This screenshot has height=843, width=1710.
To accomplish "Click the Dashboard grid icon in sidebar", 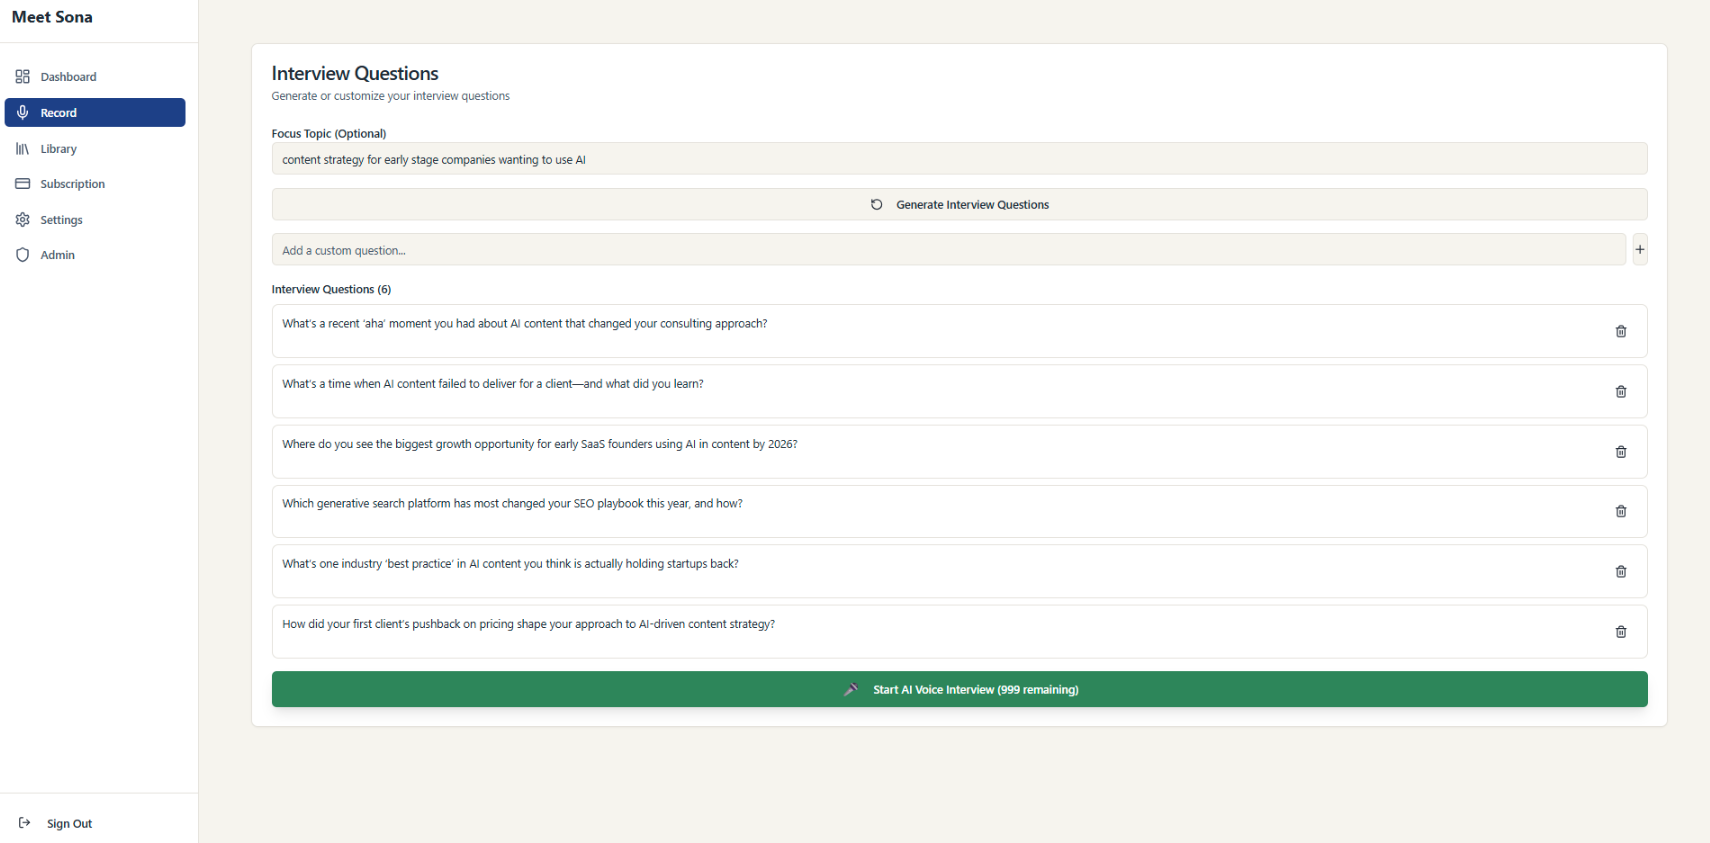I will coord(22,77).
